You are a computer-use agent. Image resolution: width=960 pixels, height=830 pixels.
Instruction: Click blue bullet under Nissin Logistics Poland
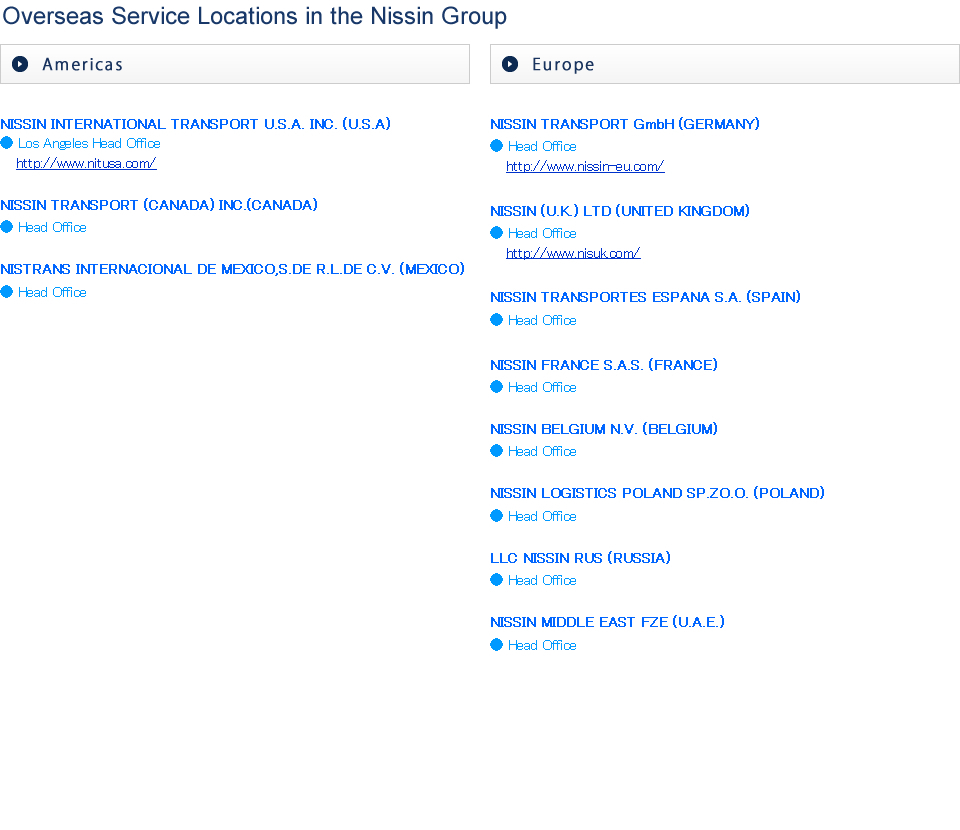497,516
